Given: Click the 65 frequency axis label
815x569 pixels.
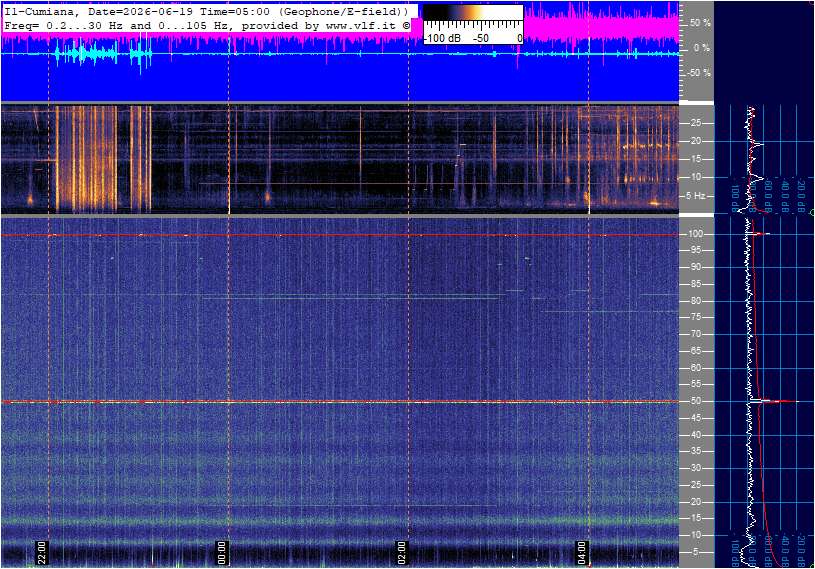Looking at the screenshot, I should click(x=695, y=351).
